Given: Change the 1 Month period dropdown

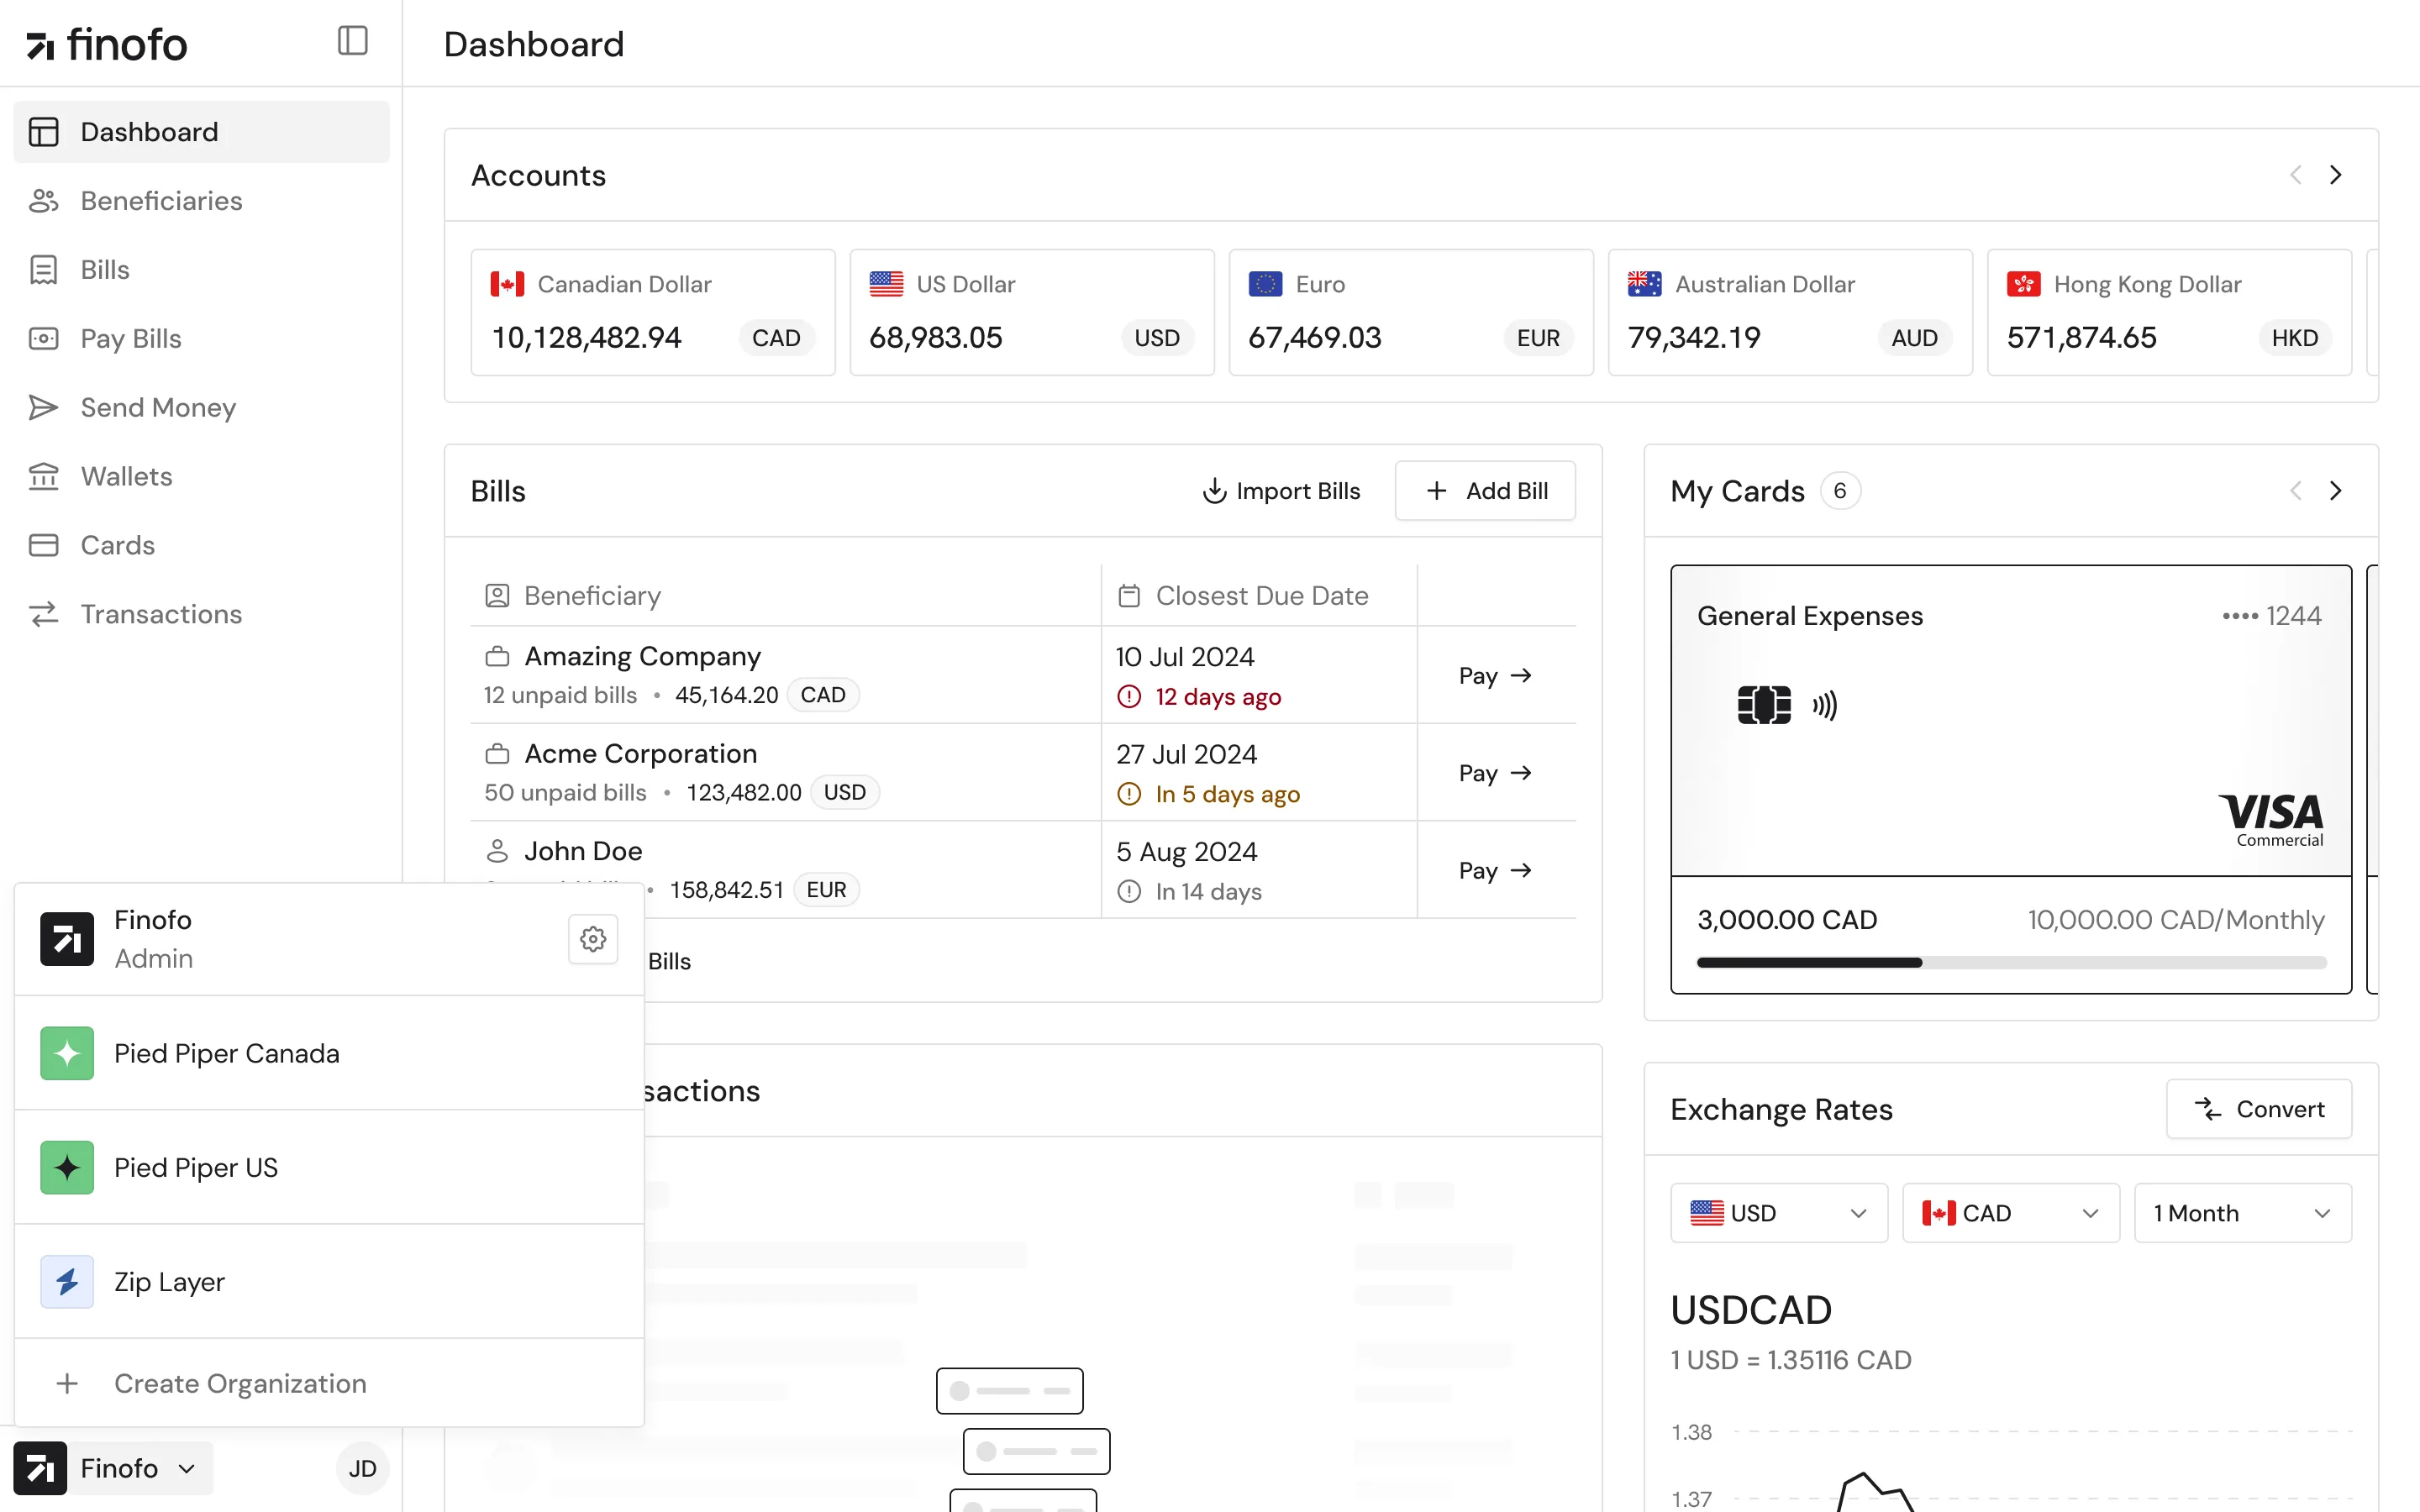Looking at the screenshot, I should 2242,1213.
